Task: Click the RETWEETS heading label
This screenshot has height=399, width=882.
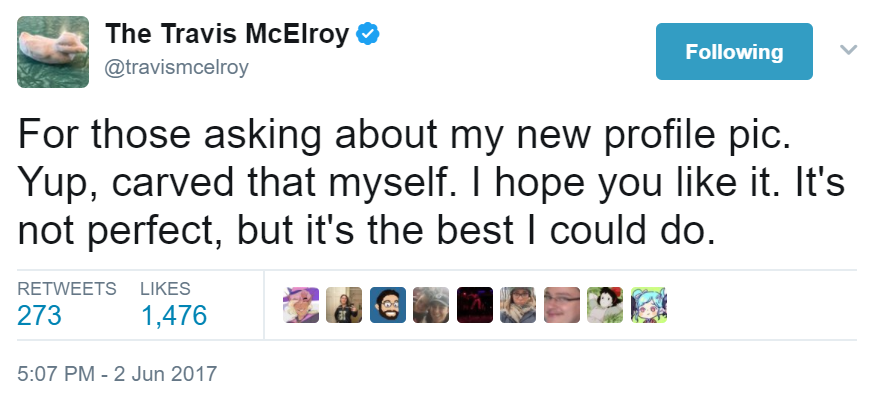Action: (67, 288)
